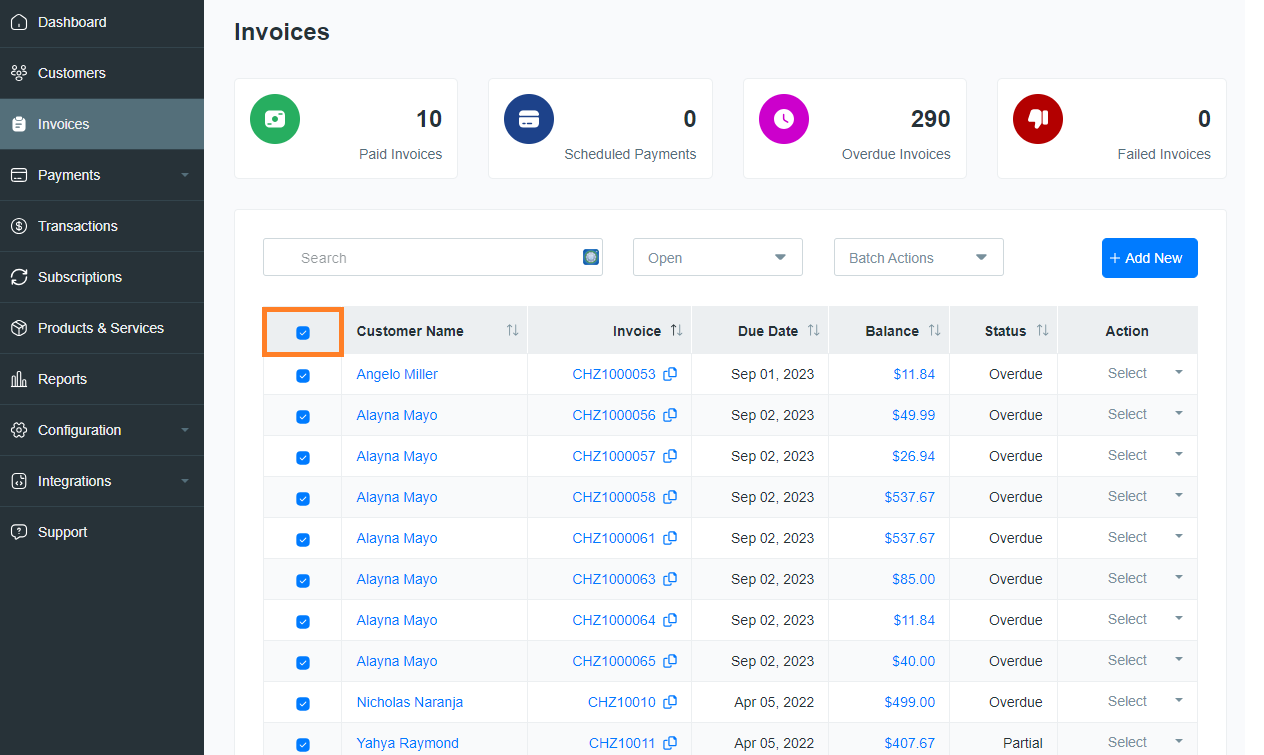Open Transactions page from sidebar
The width and height of the screenshot is (1264, 755).
coord(102,226)
